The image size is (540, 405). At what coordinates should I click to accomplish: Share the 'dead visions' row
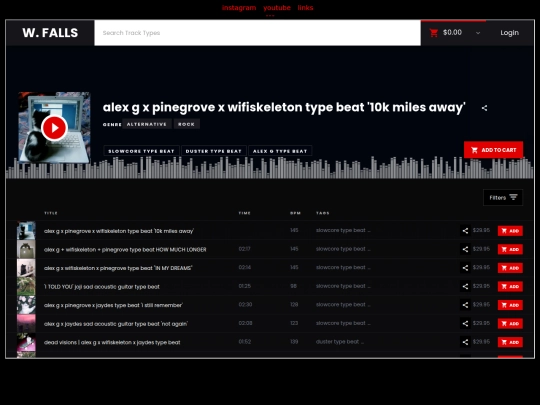pyautogui.click(x=465, y=342)
